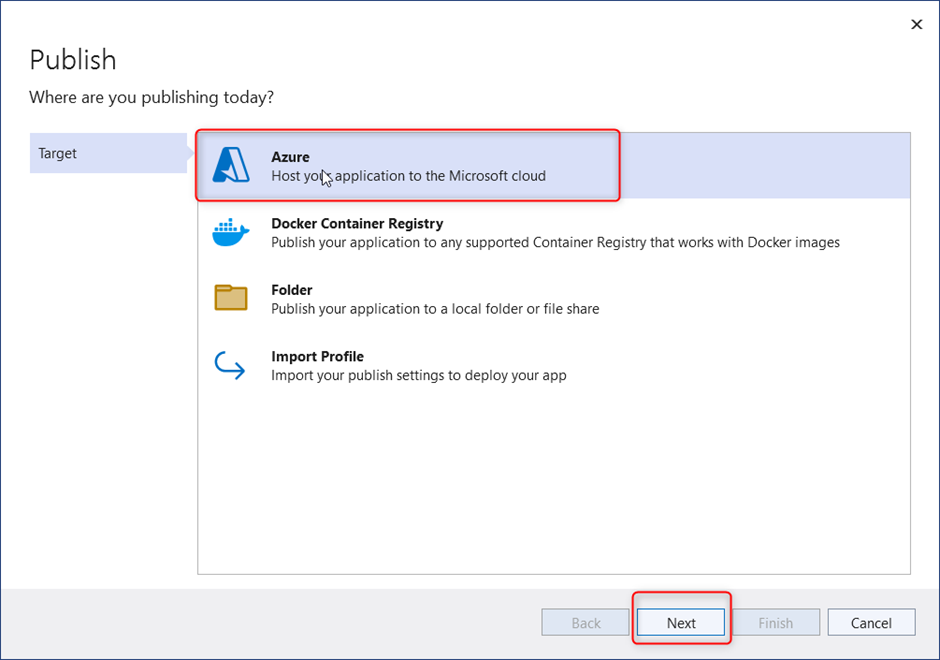The height and width of the screenshot is (660, 940).
Task: Click the Next button
Action: point(681,623)
